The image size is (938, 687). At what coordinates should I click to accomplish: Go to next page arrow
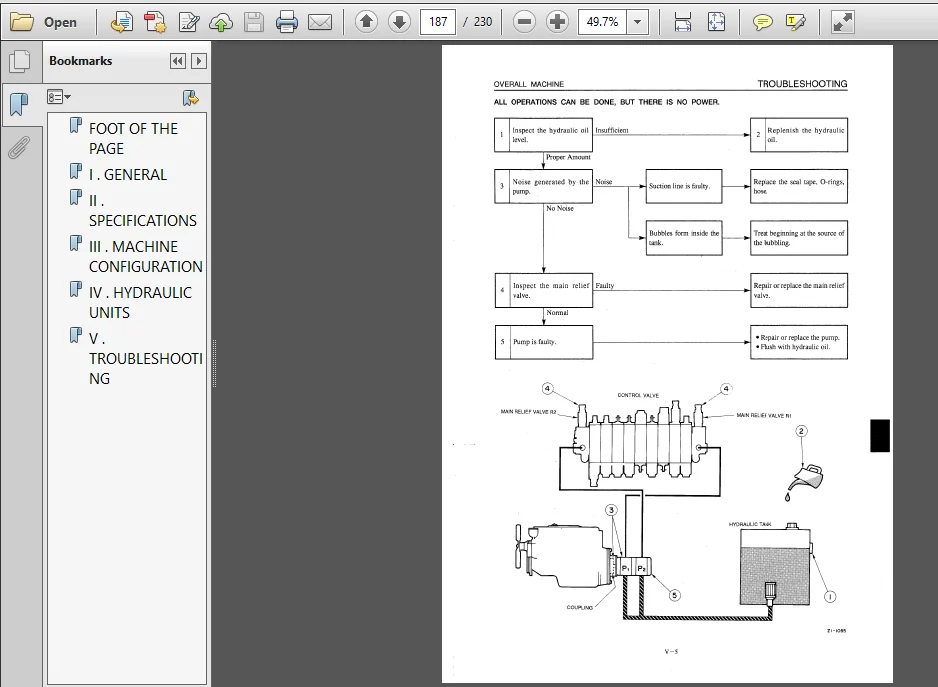coord(399,22)
